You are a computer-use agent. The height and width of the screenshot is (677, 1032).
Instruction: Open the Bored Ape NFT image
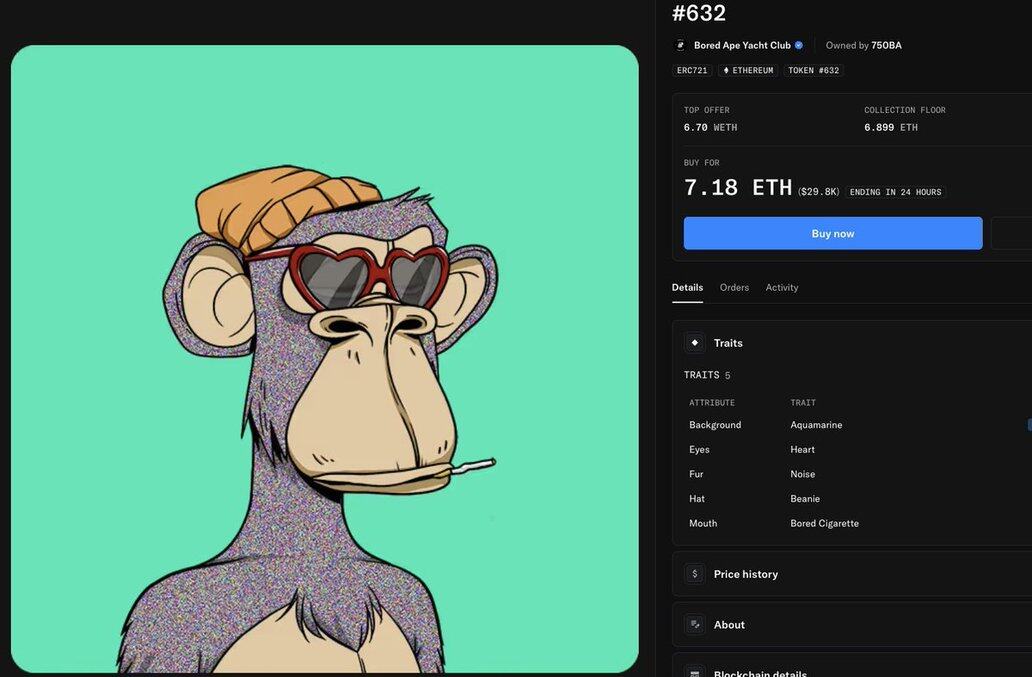[325, 359]
